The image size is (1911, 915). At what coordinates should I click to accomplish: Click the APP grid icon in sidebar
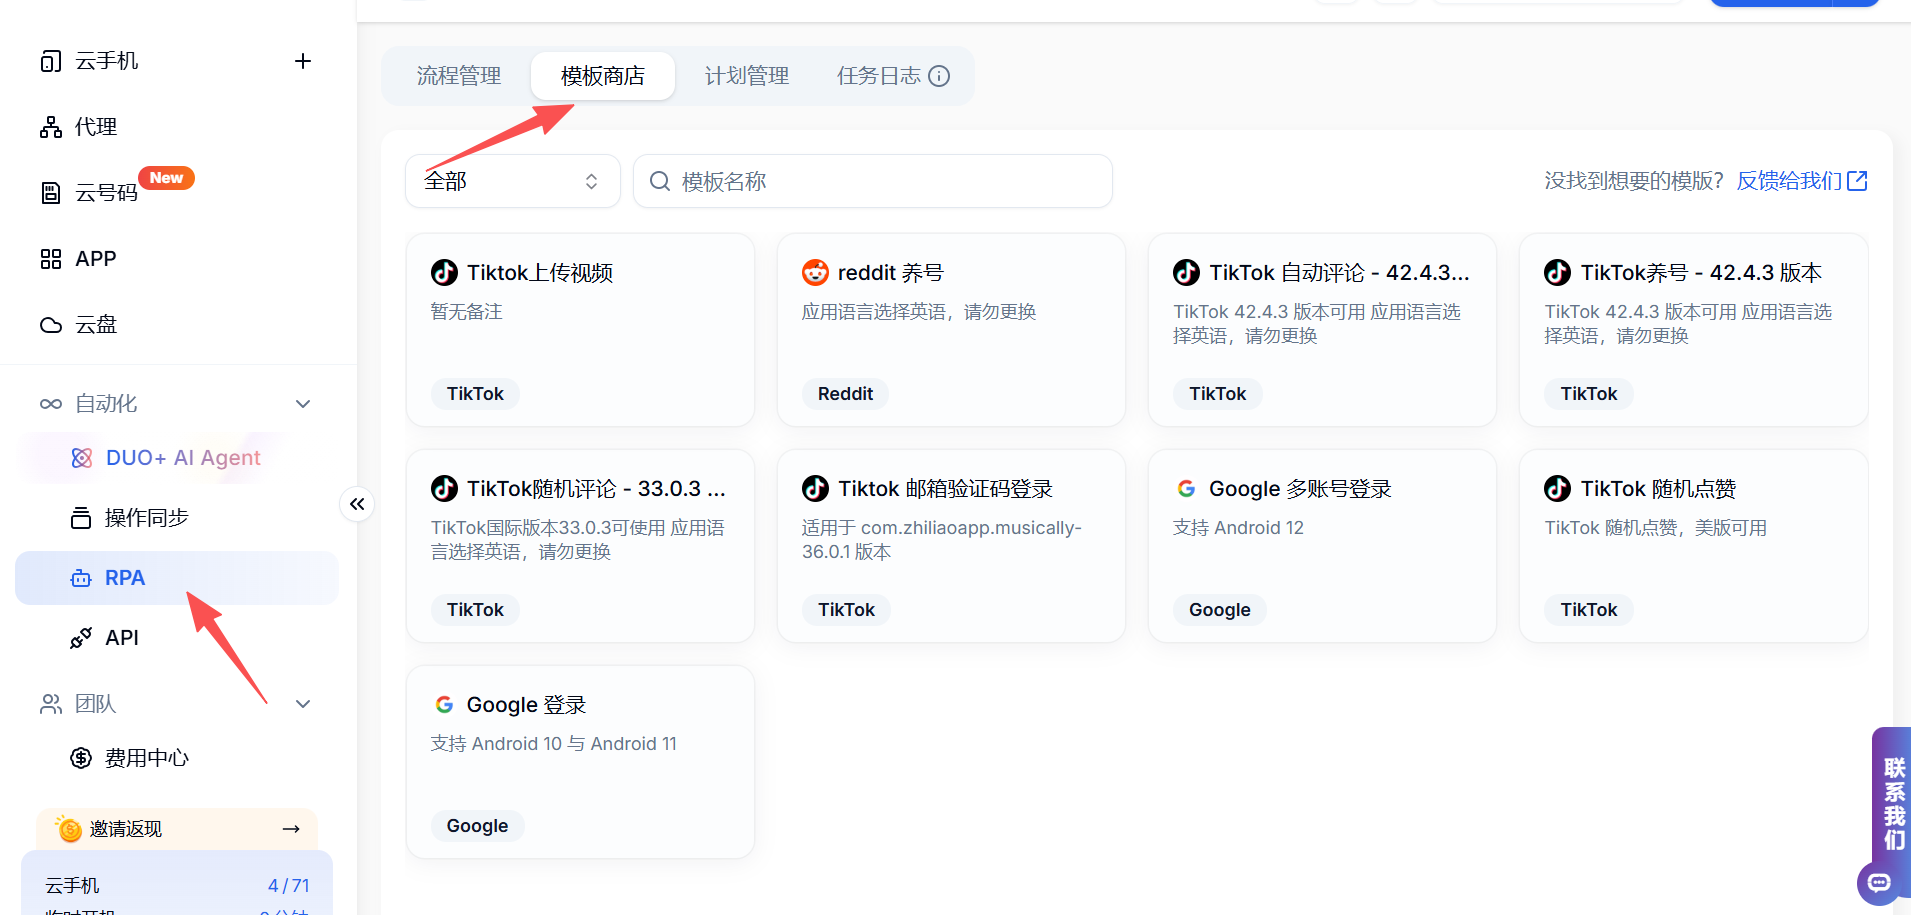[x=51, y=259]
